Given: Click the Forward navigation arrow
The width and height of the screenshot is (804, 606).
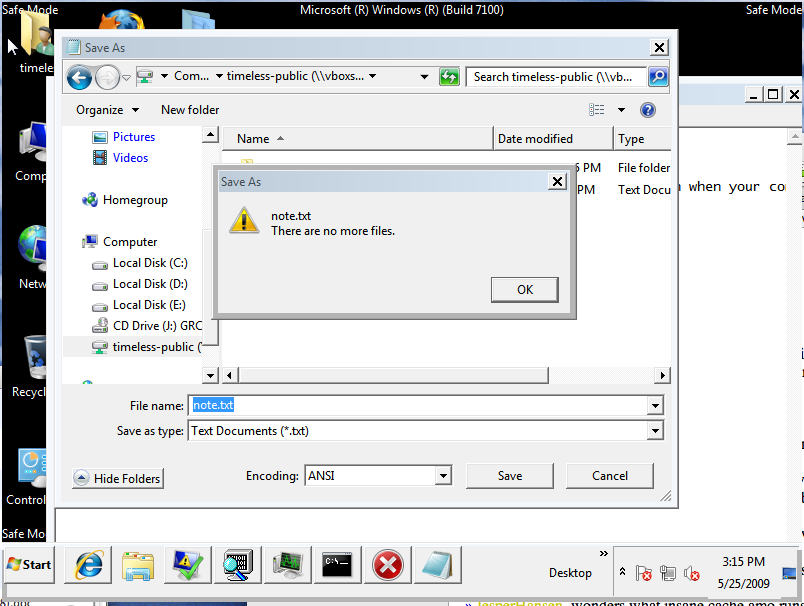Looking at the screenshot, I should 107,77.
